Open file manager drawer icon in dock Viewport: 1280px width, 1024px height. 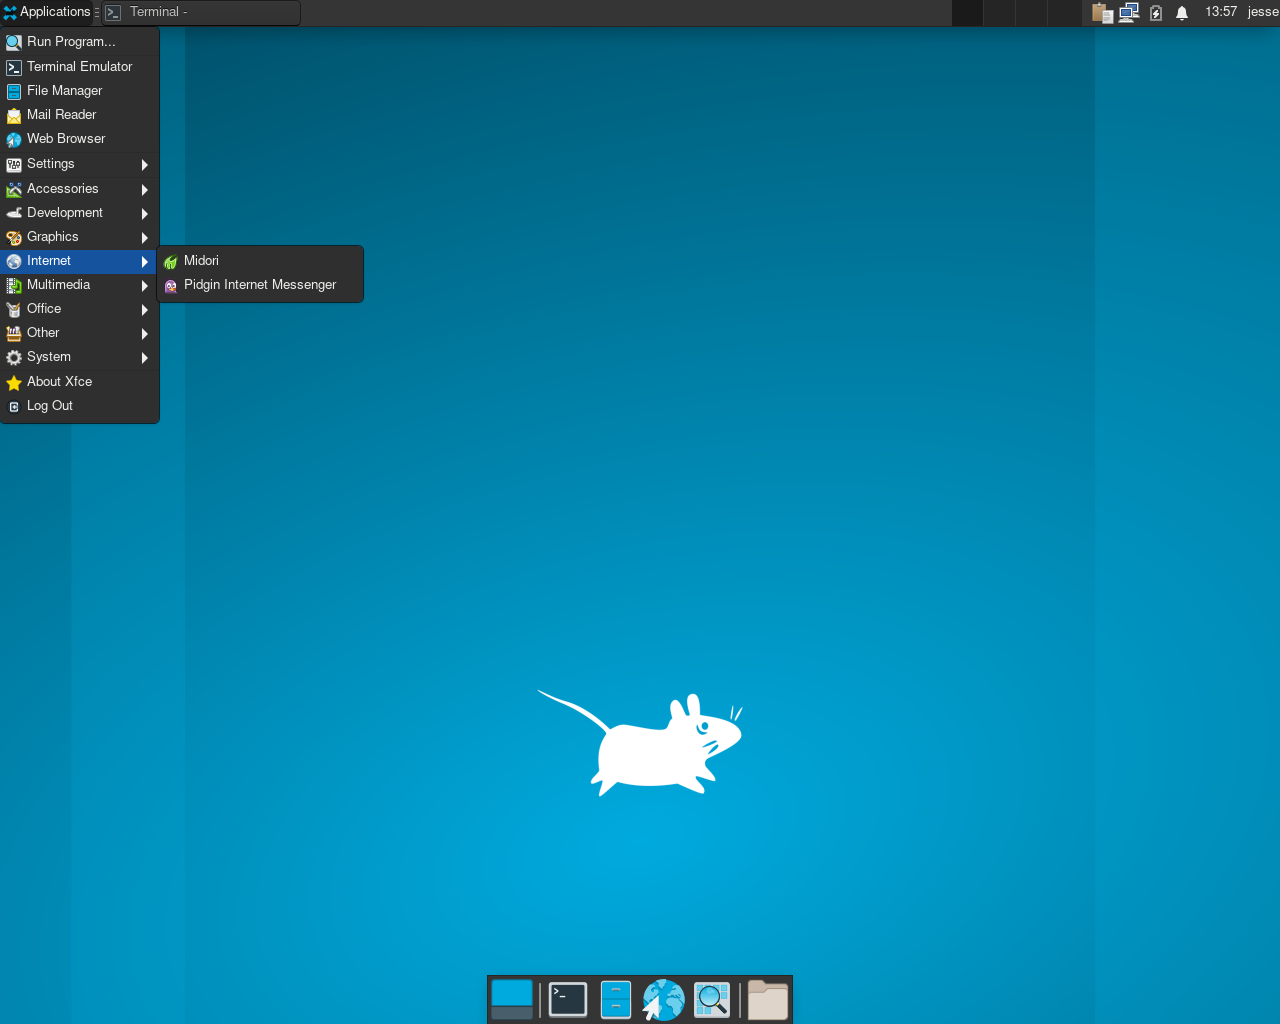point(616,999)
